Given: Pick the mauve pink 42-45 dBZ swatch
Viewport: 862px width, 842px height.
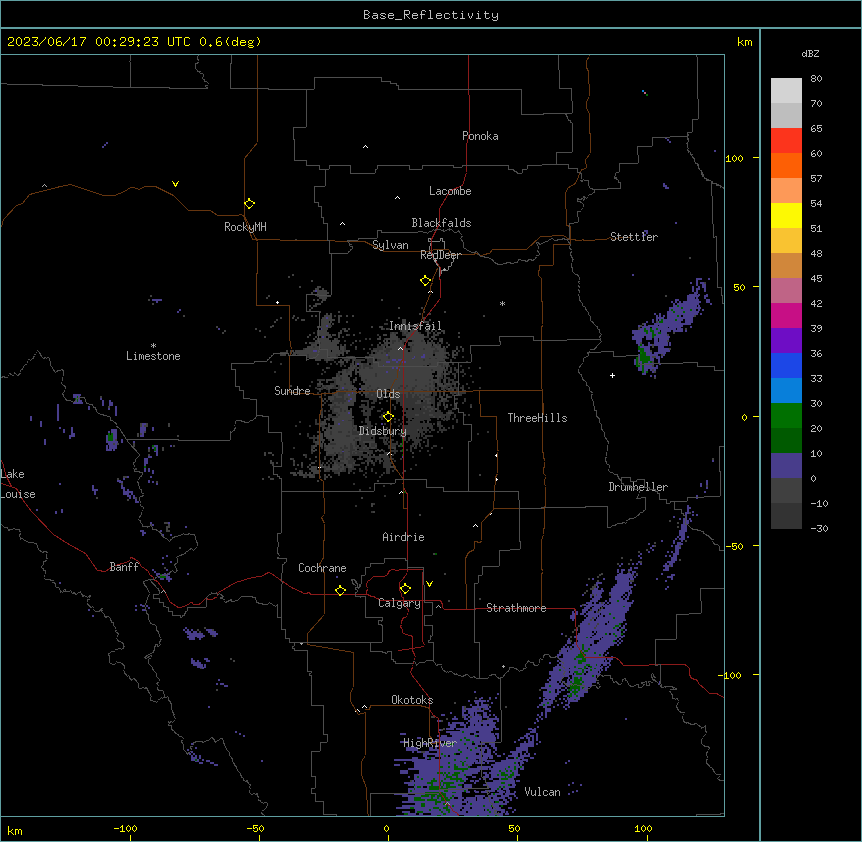Looking at the screenshot, I should coord(786,291).
